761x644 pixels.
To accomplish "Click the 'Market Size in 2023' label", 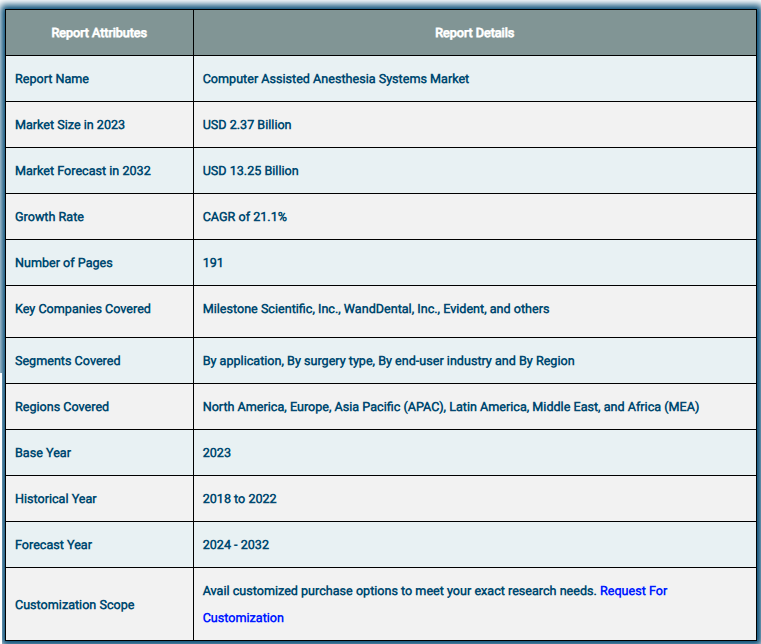I will click(x=70, y=125).
